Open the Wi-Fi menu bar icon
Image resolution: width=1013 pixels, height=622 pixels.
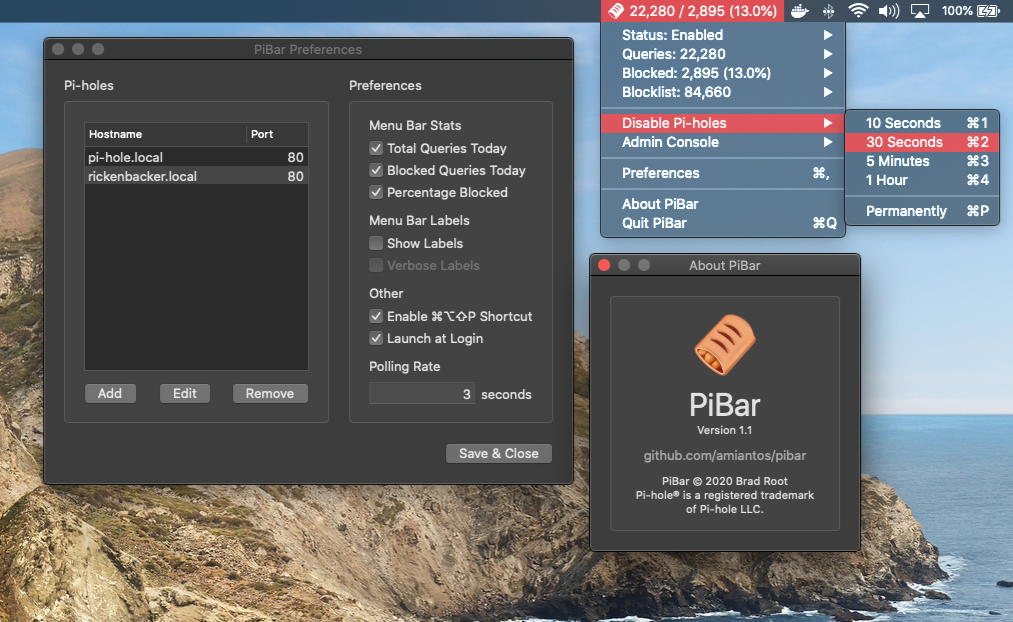858,11
